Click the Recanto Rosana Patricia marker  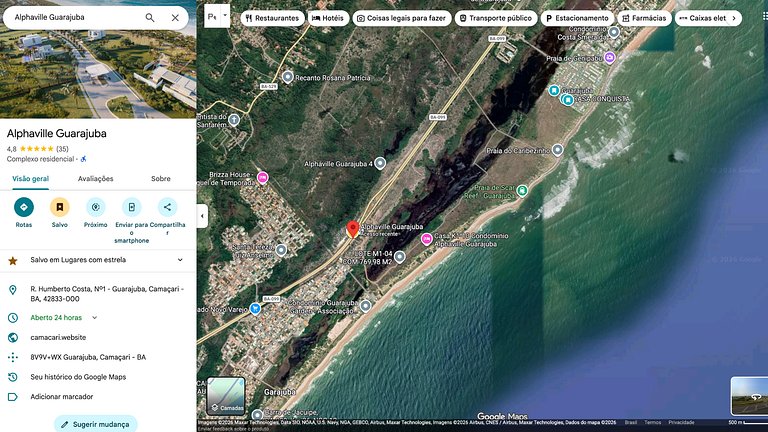coord(288,77)
